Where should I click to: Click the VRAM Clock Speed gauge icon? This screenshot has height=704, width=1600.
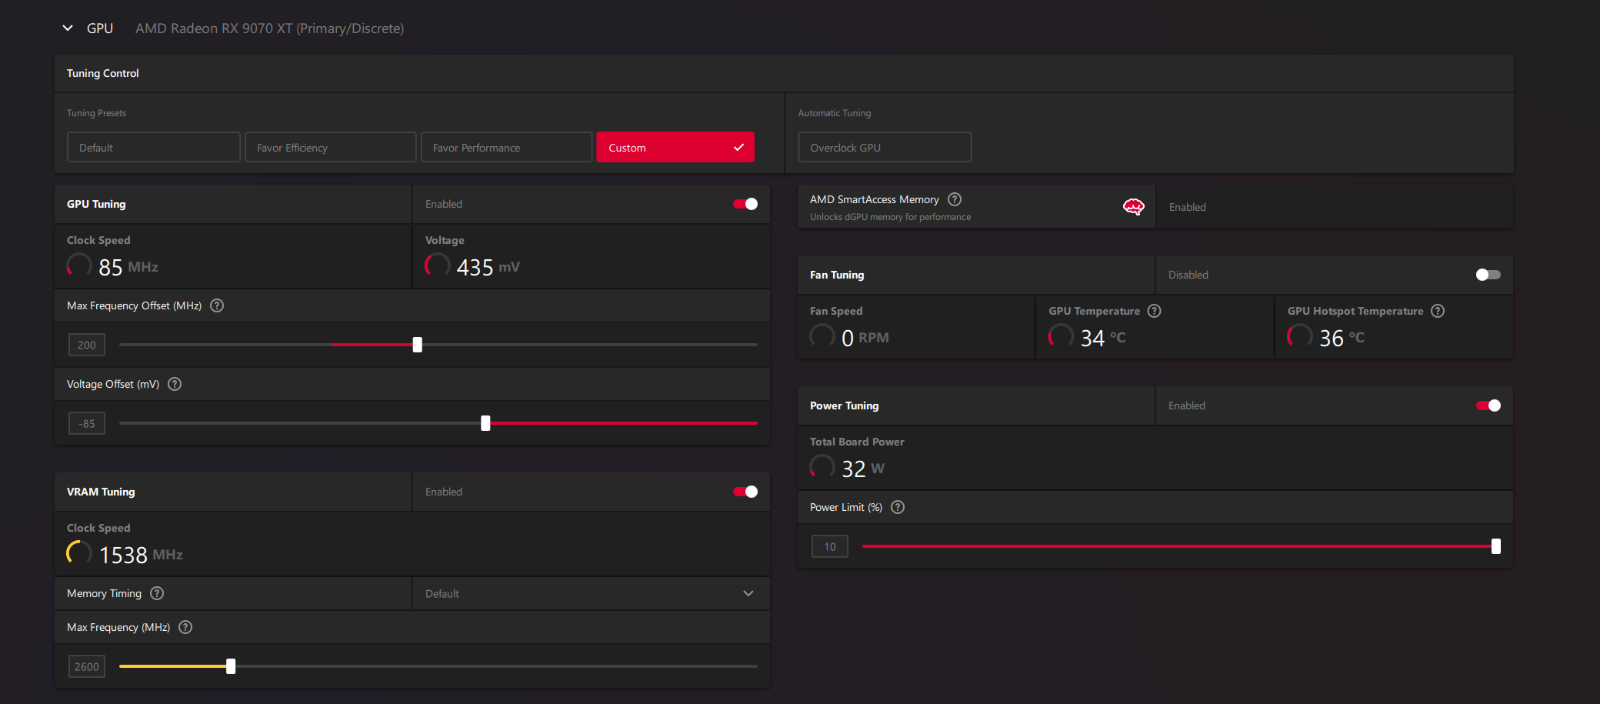tap(79, 553)
